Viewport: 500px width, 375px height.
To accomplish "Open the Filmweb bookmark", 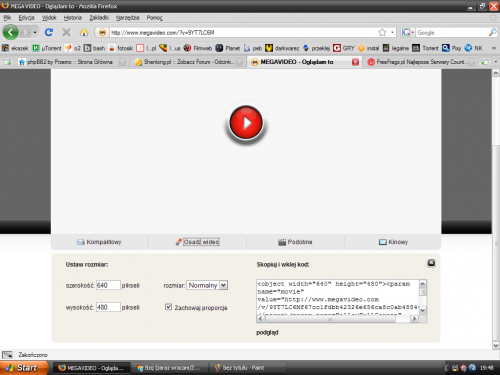I will pyautogui.click(x=198, y=48).
